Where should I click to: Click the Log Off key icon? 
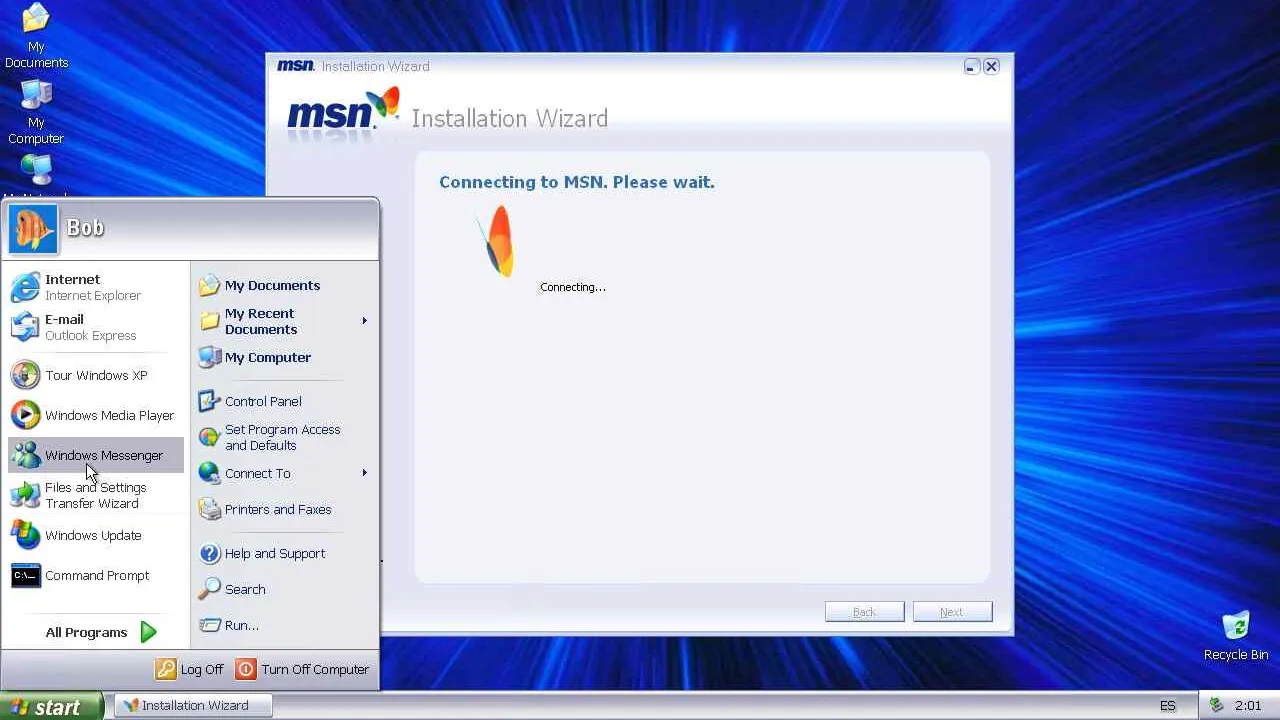(166, 669)
